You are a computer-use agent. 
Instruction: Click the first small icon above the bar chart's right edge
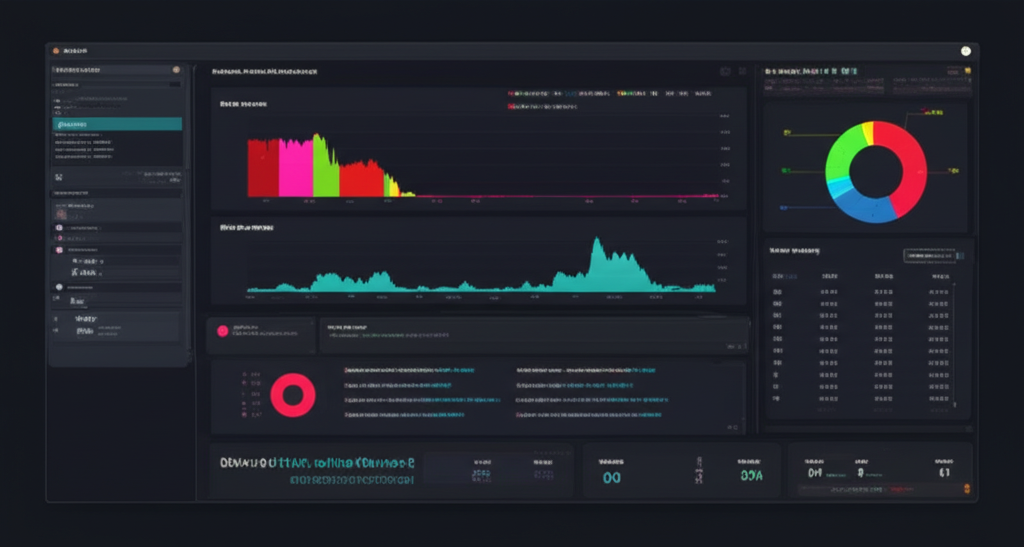point(725,72)
